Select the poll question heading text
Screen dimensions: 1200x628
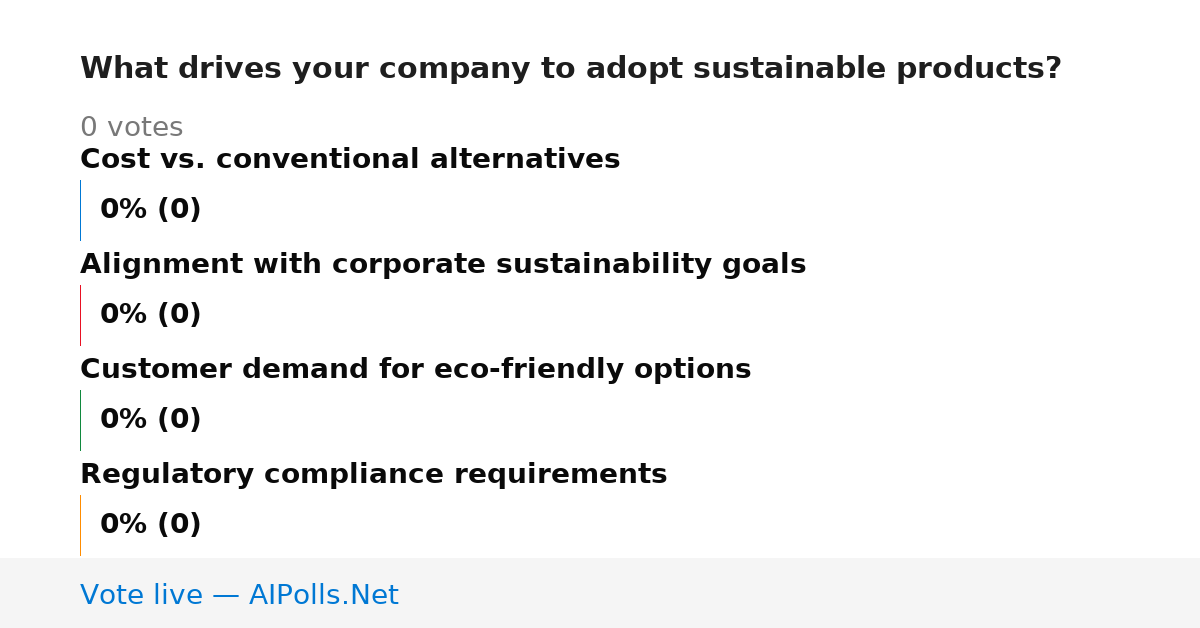pos(570,69)
